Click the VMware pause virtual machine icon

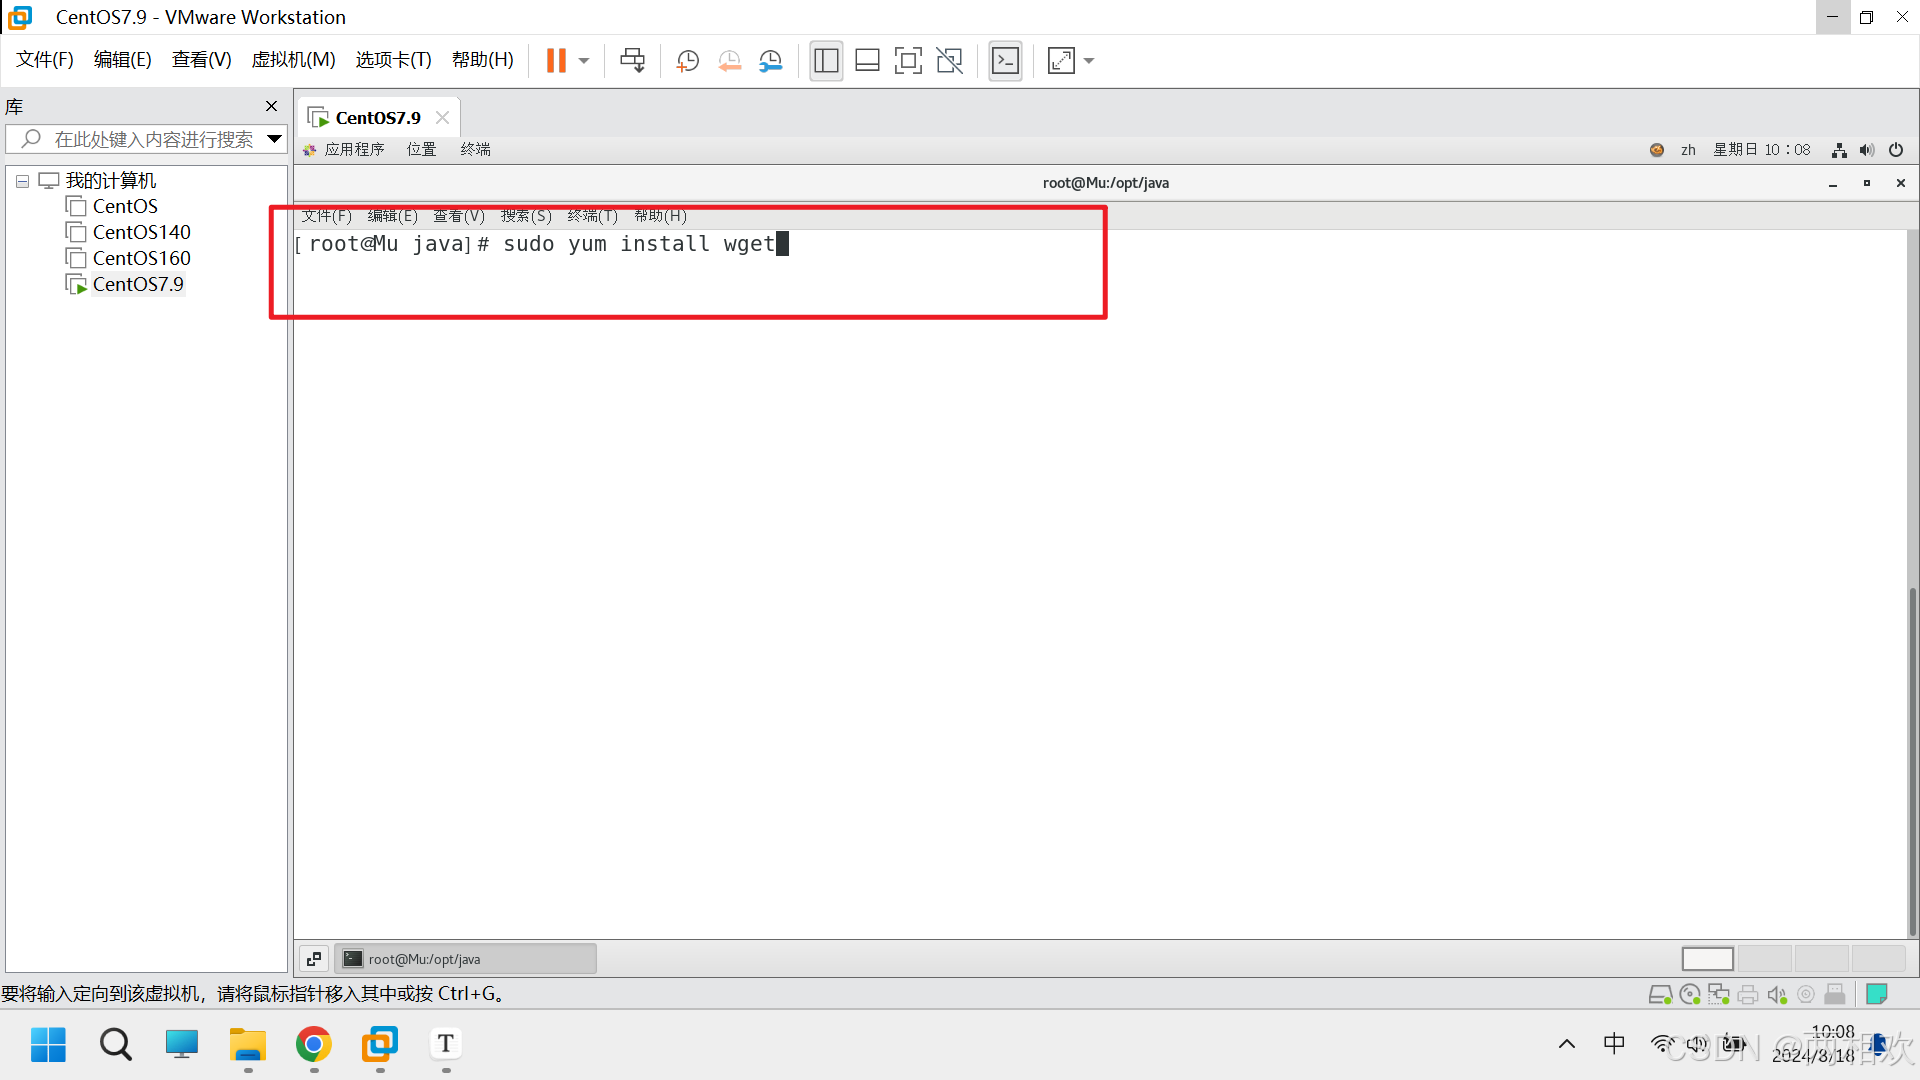click(556, 61)
